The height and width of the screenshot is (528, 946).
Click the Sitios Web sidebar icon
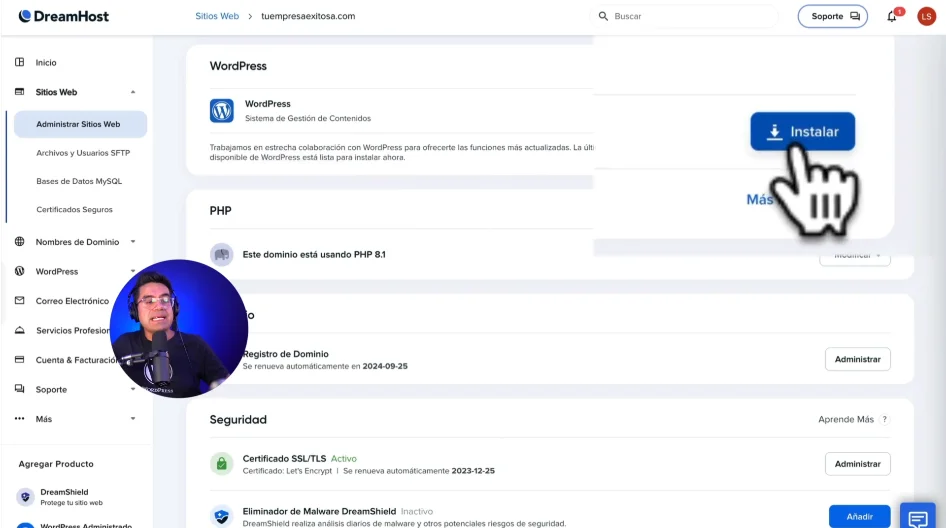click(19, 92)
